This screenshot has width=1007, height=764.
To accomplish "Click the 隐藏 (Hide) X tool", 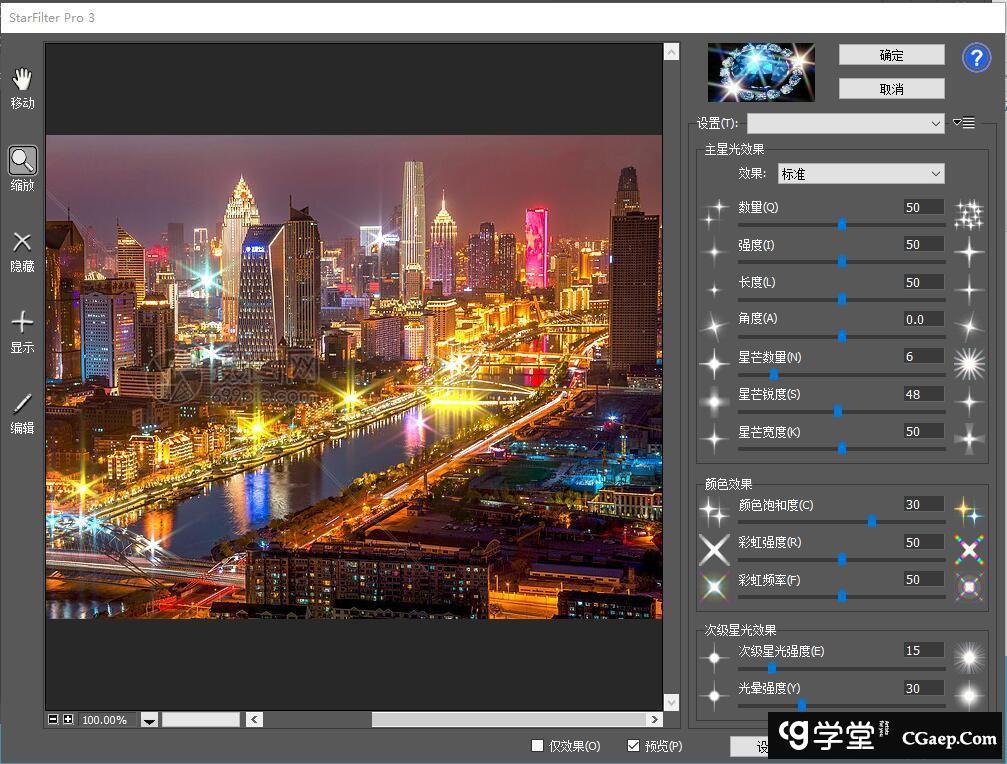I will 22,242.
